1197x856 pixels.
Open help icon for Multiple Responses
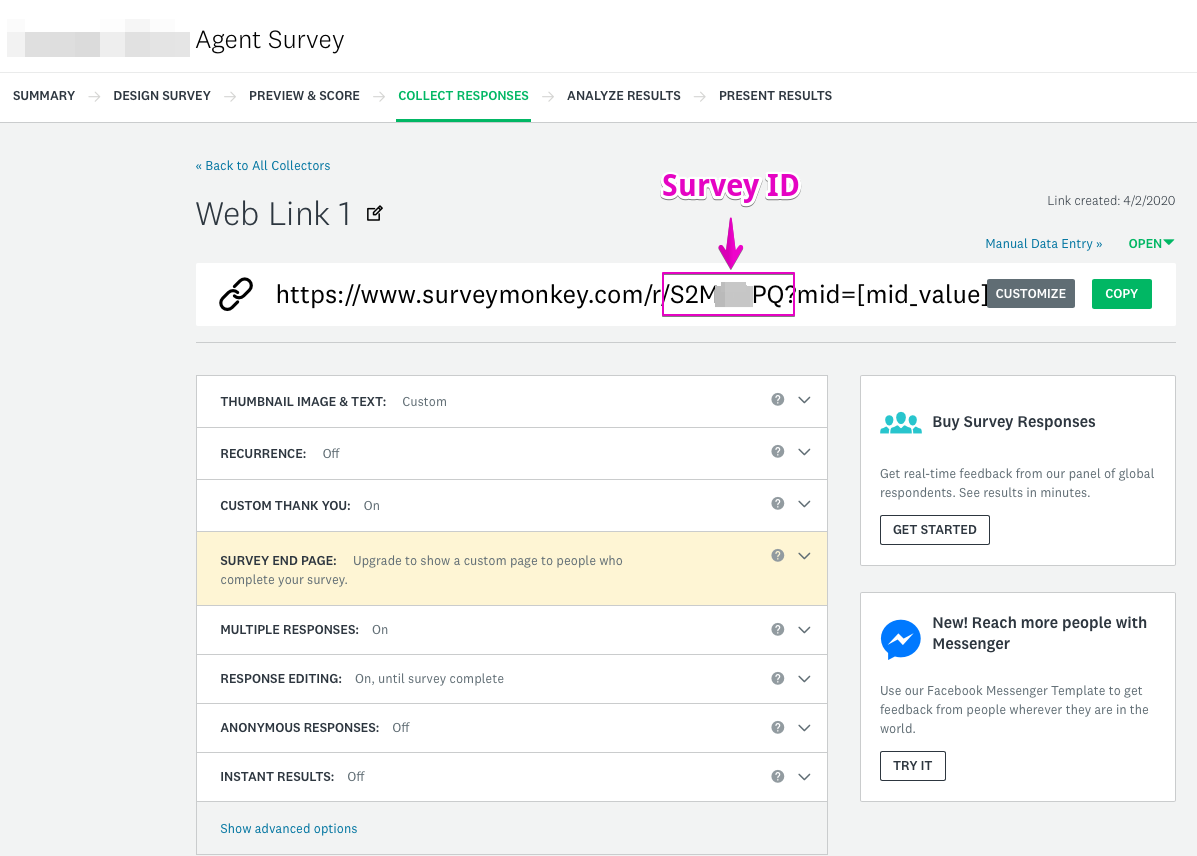pos(777,629)
